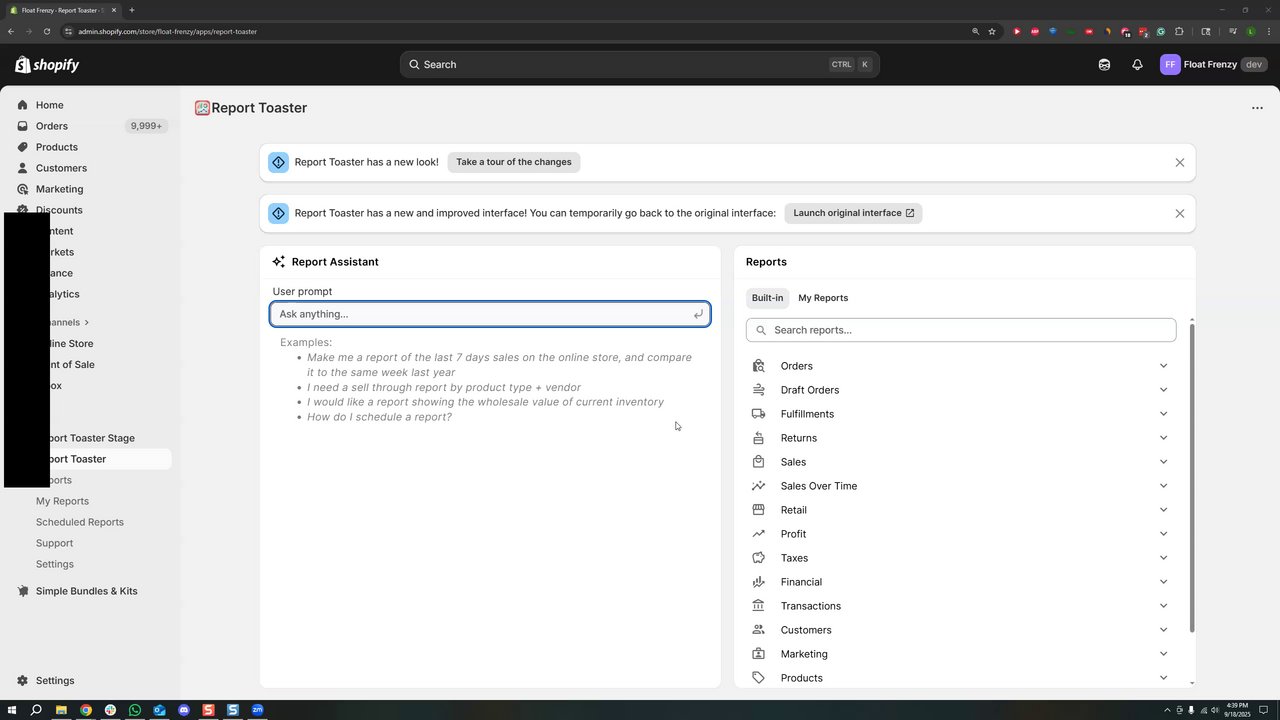Click the Simple Bundles & Kits app icon

coord(23,591)
